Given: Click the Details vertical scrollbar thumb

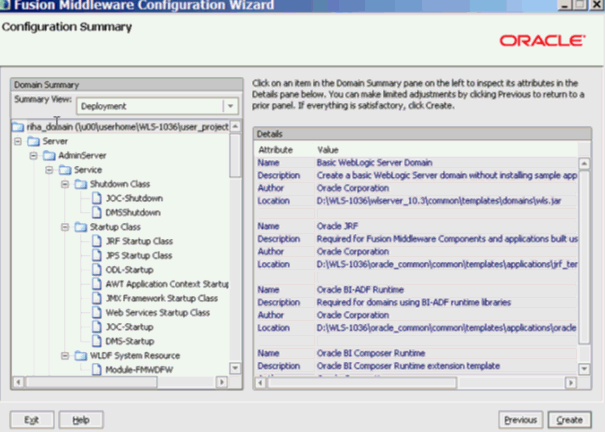Looking at the screenshot, I should [584, 257].
